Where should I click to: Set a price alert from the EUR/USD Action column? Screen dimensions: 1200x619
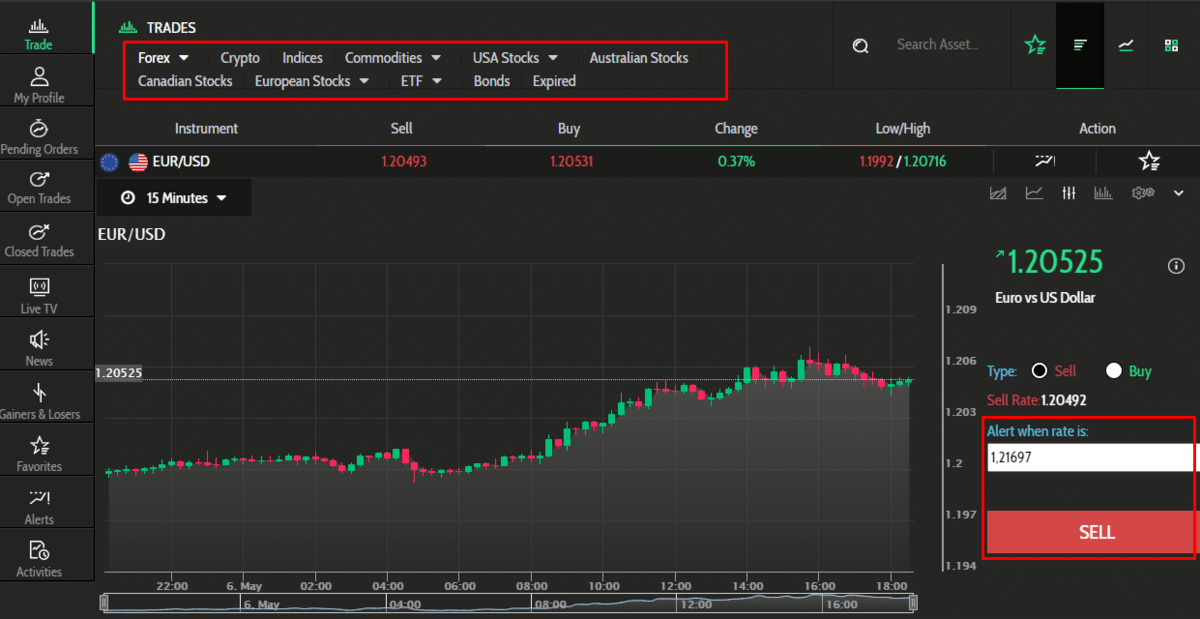1045,161
